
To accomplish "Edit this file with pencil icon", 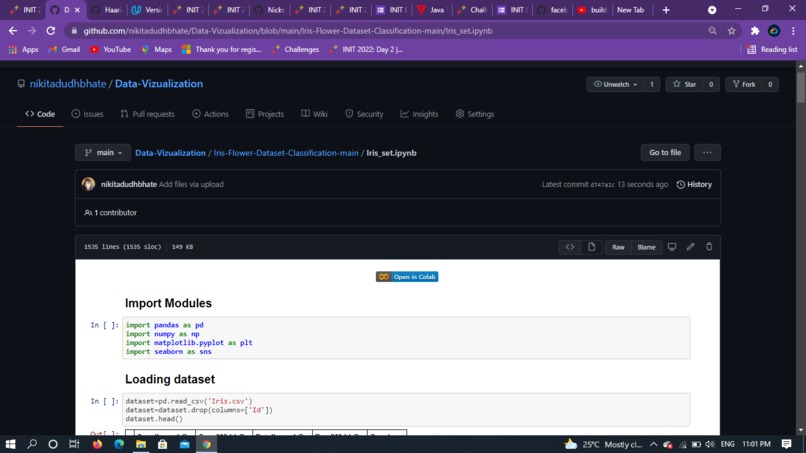I will pyautogui.click(x=690, y=247).
